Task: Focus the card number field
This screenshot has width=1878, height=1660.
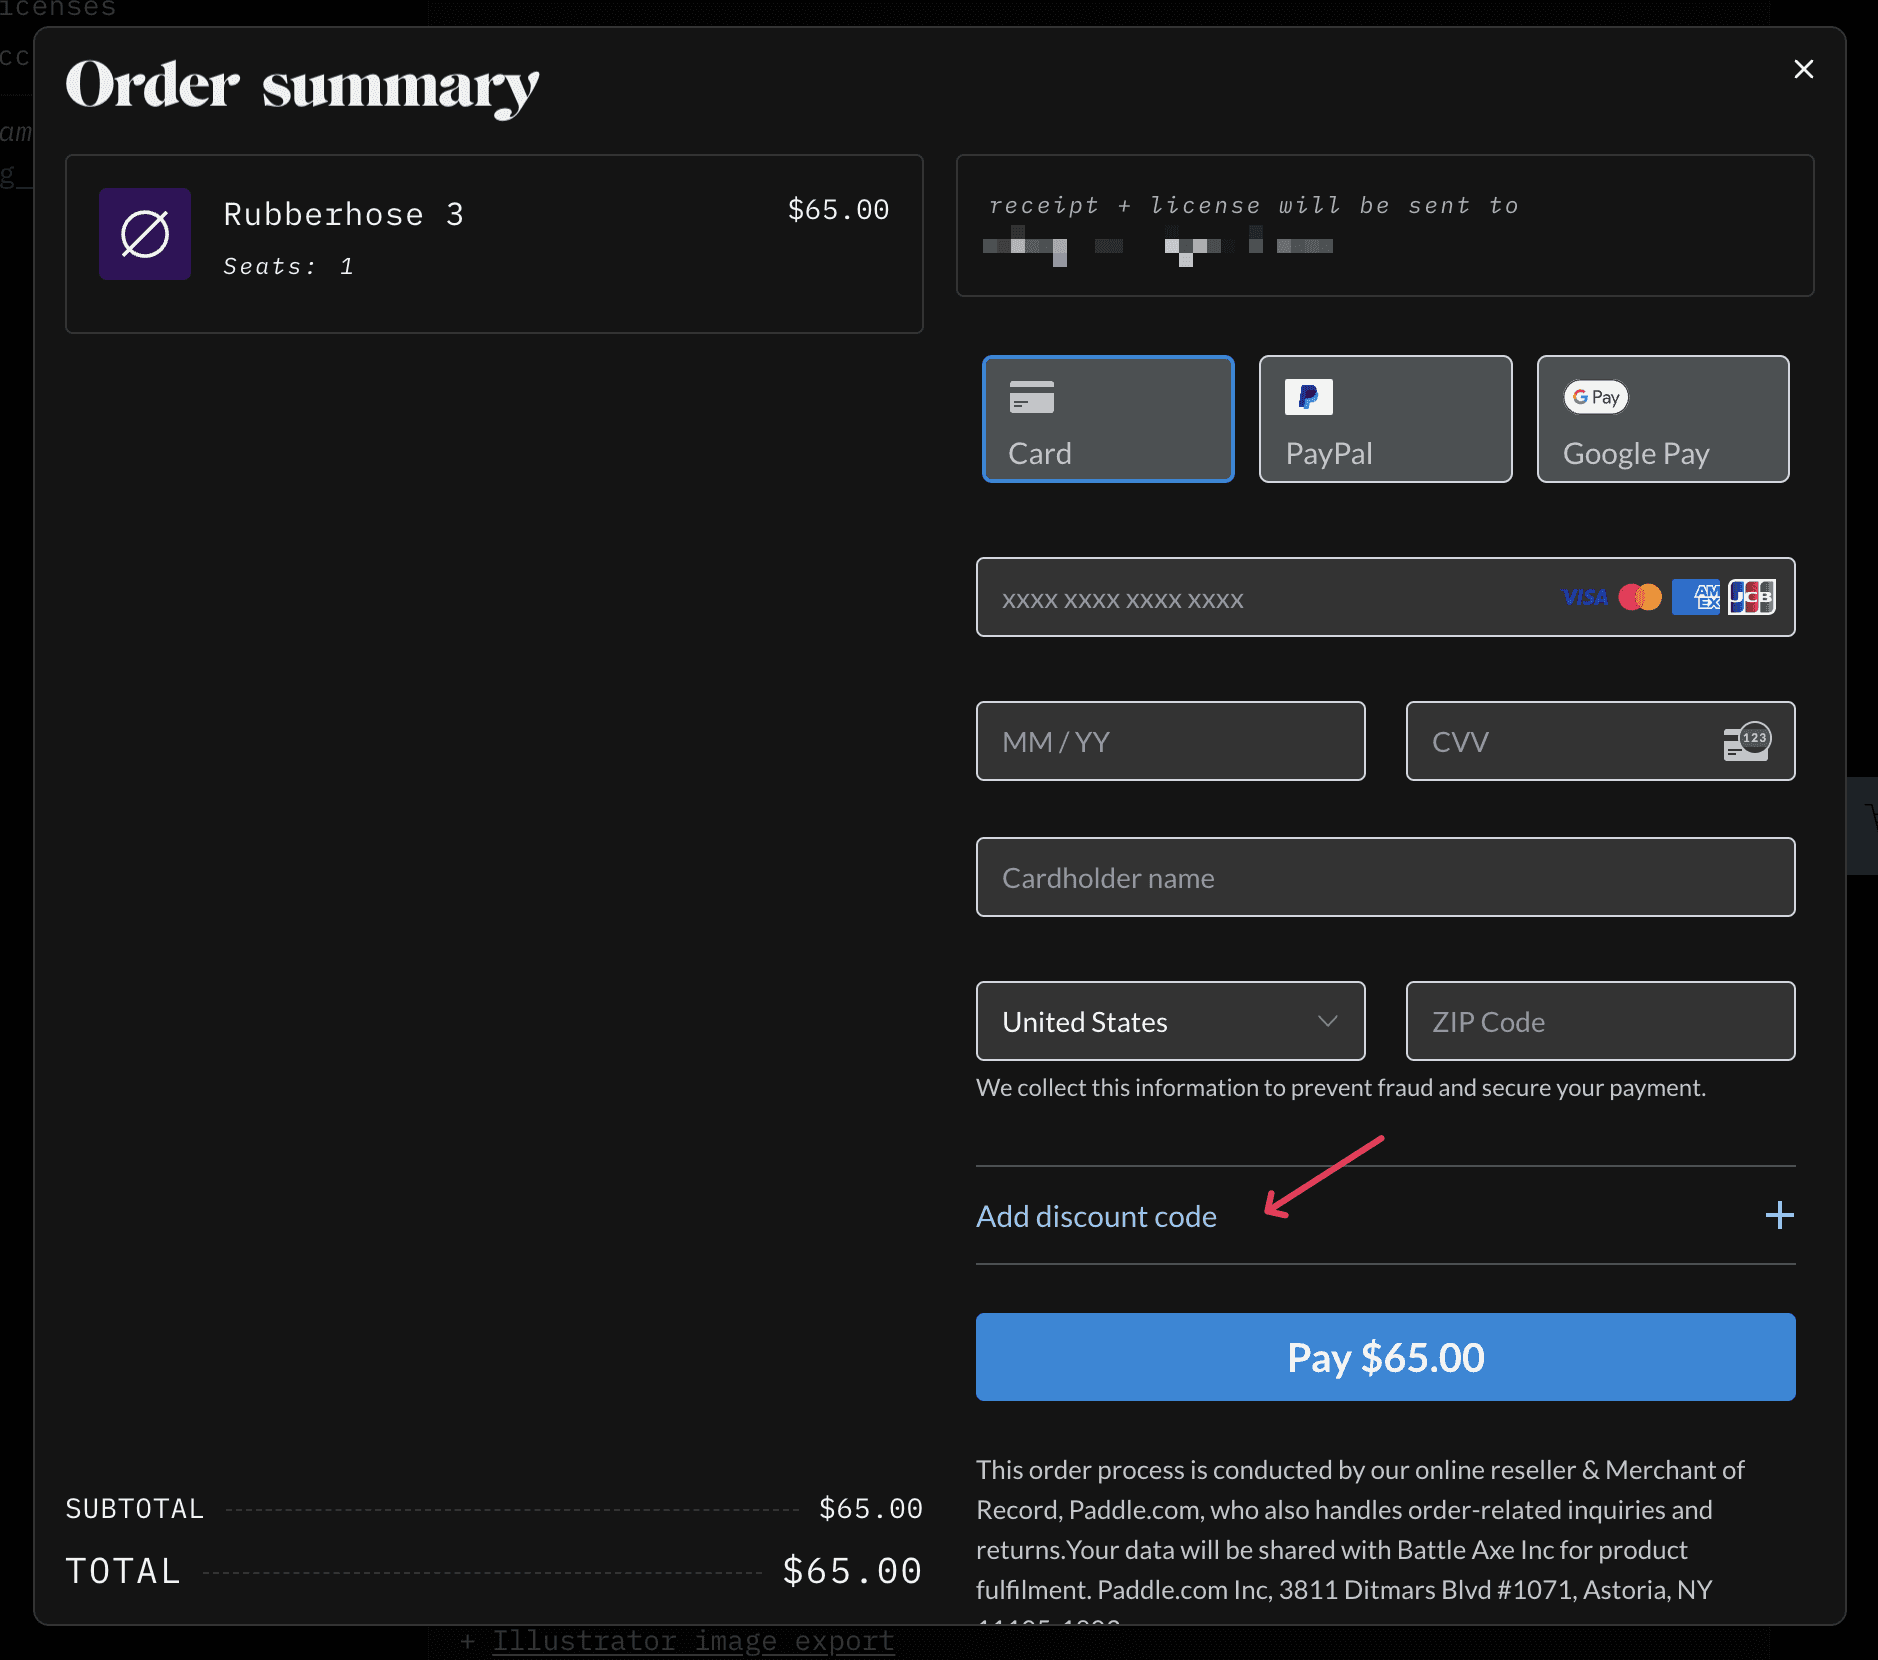Action: (x=1385, y=597)
